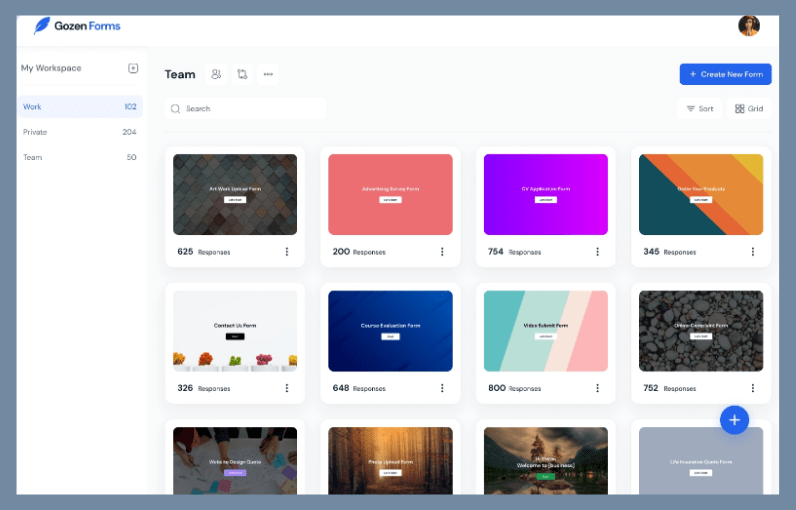Open the kebab menu for 754 responses card
Image resolution: width=796 pixels, height=510 pixels.
point(598,252)
